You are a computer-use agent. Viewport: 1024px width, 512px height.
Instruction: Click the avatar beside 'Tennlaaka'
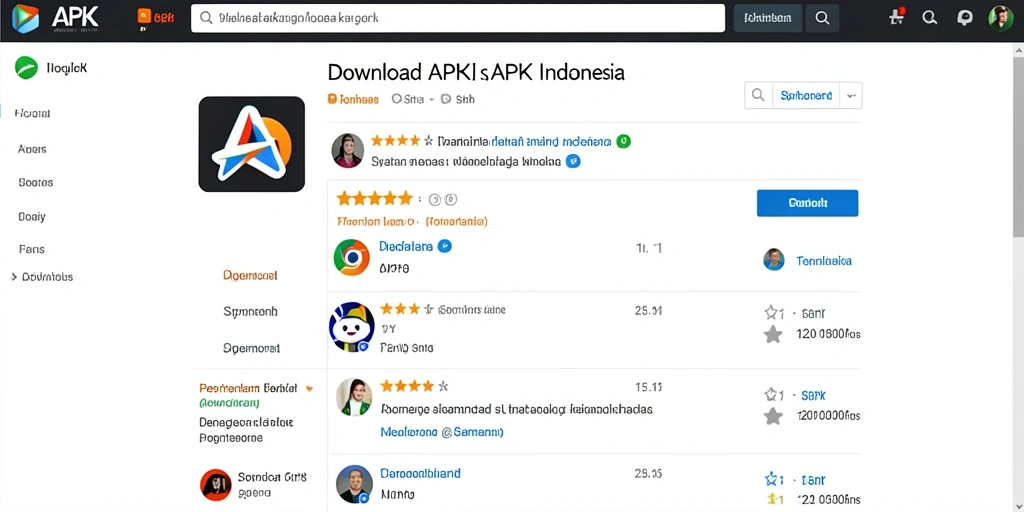click(x=774, y=260)
